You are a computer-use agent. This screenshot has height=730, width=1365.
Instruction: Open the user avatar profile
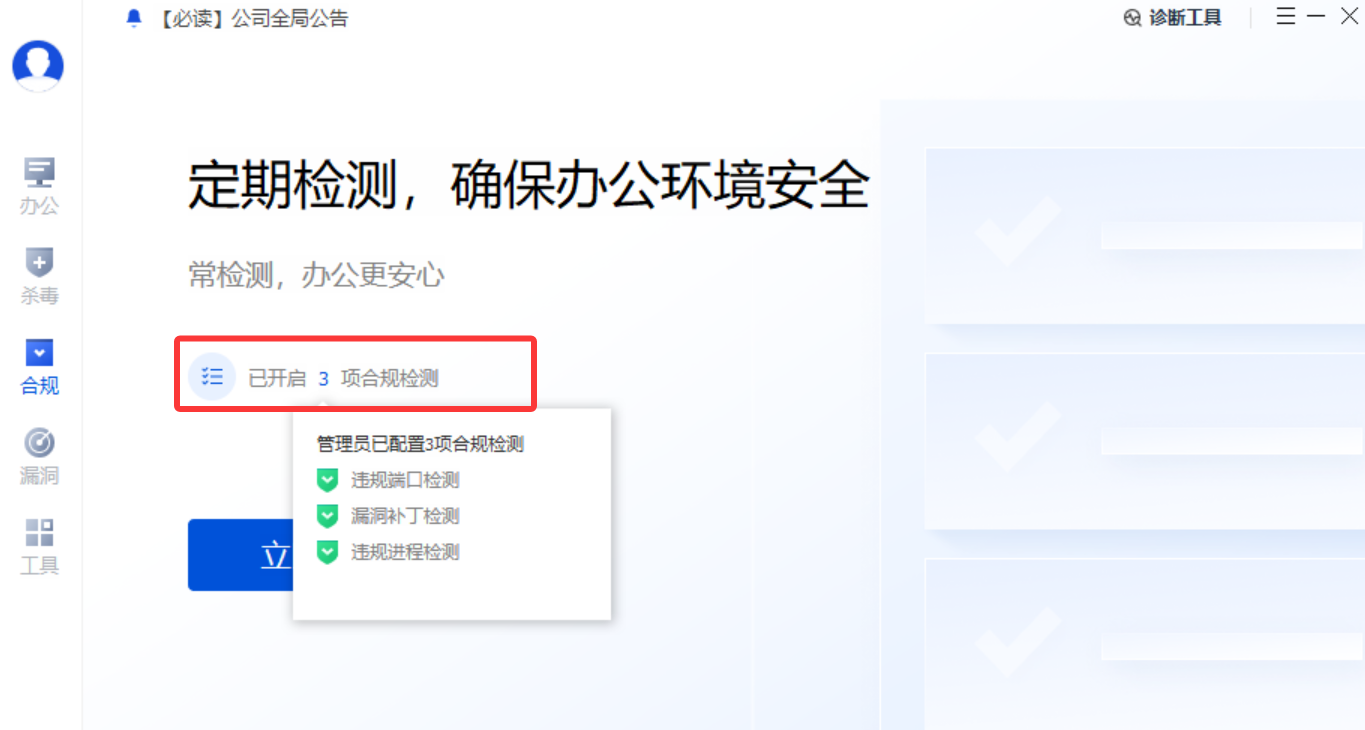coord(38,66)
